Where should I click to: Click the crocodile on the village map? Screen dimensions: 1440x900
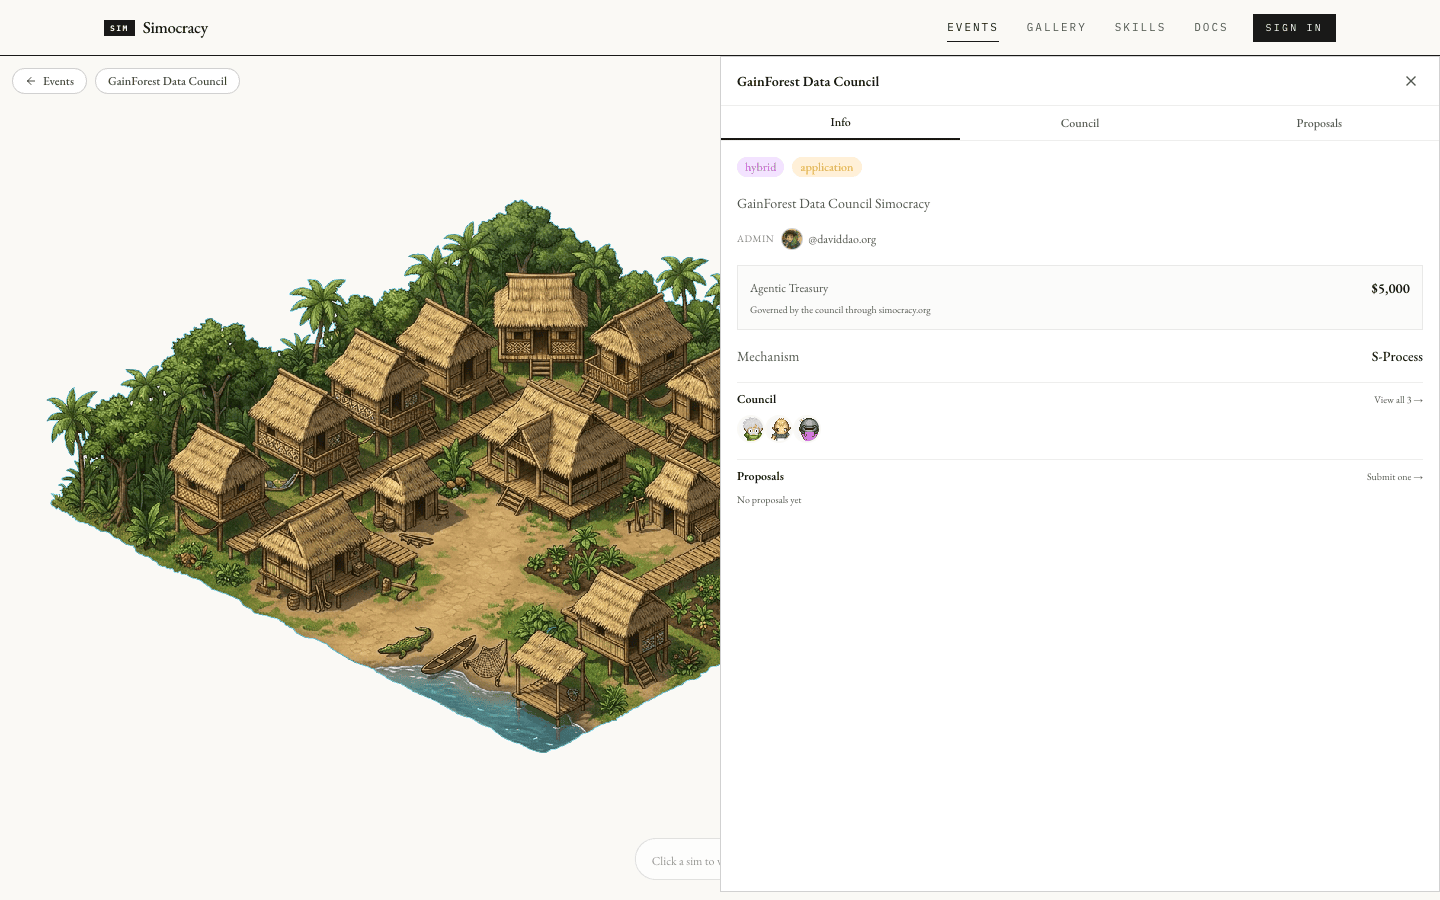[x=405, y=642]
